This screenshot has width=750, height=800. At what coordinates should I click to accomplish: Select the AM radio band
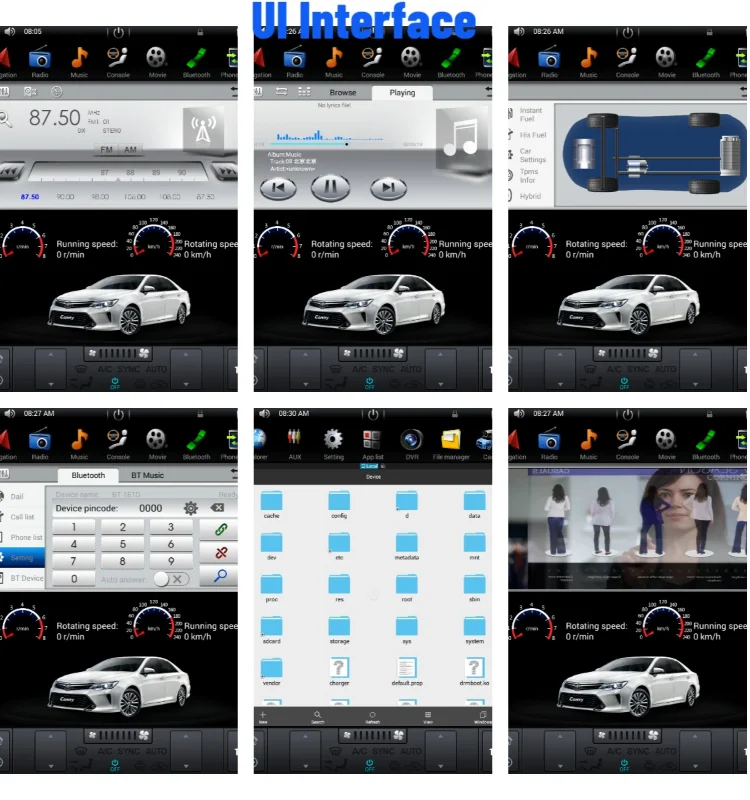[x=131, y=150]
